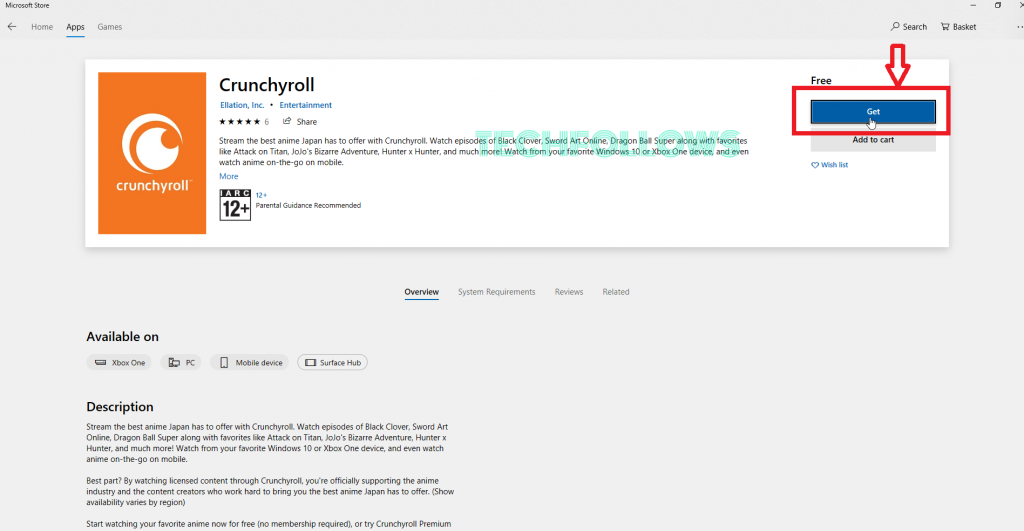Open the Reviews tab
This screenshot has height=531, width=1024.
[569, 292]
